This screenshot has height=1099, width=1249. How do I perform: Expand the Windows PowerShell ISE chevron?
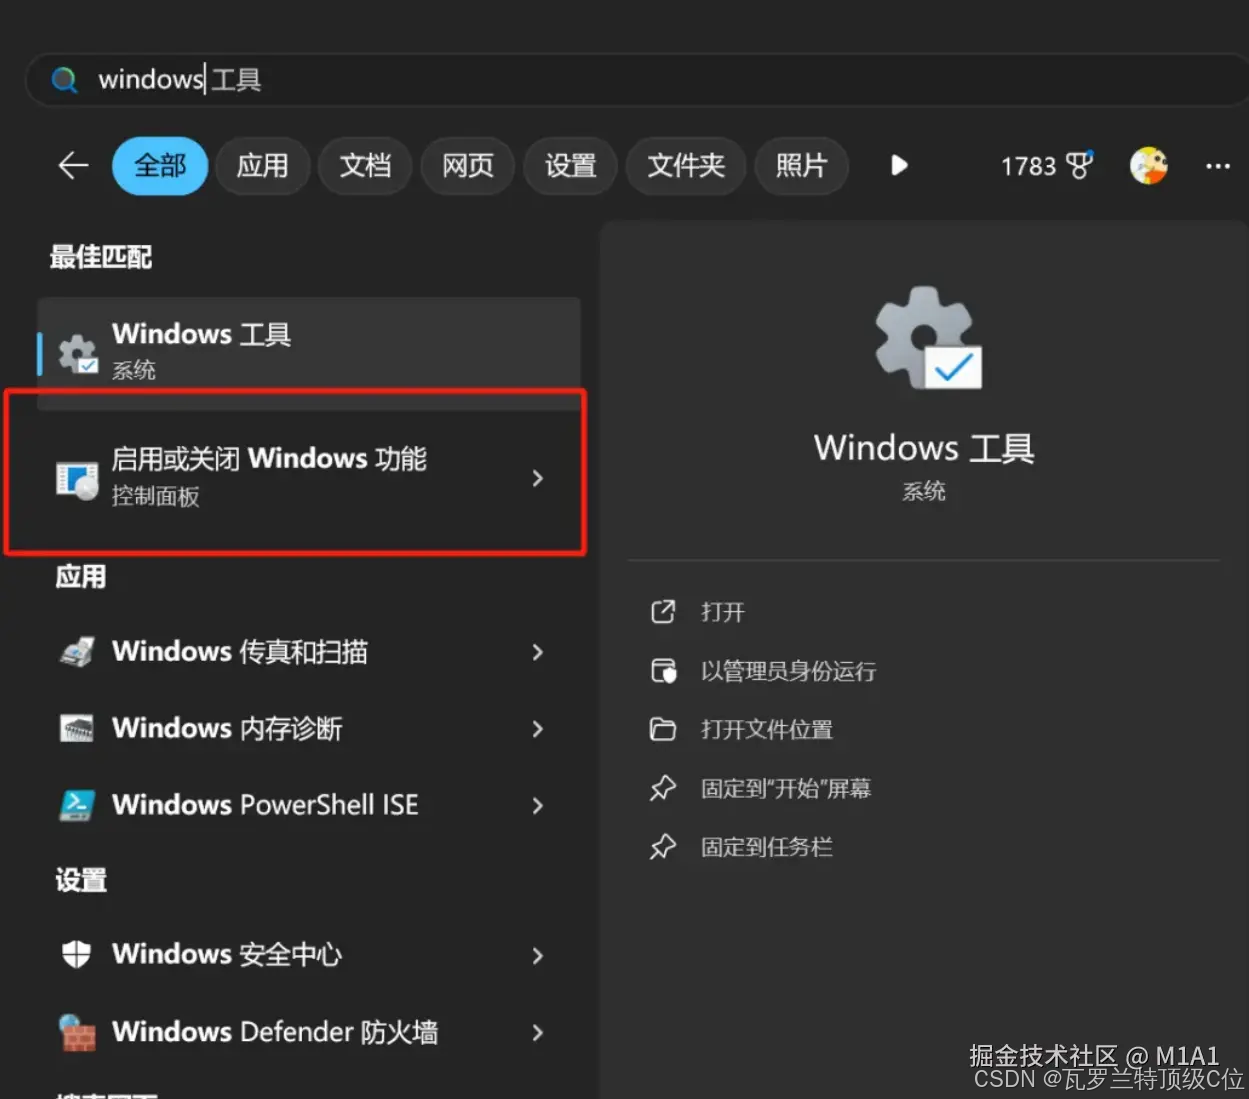click(538, 805)
